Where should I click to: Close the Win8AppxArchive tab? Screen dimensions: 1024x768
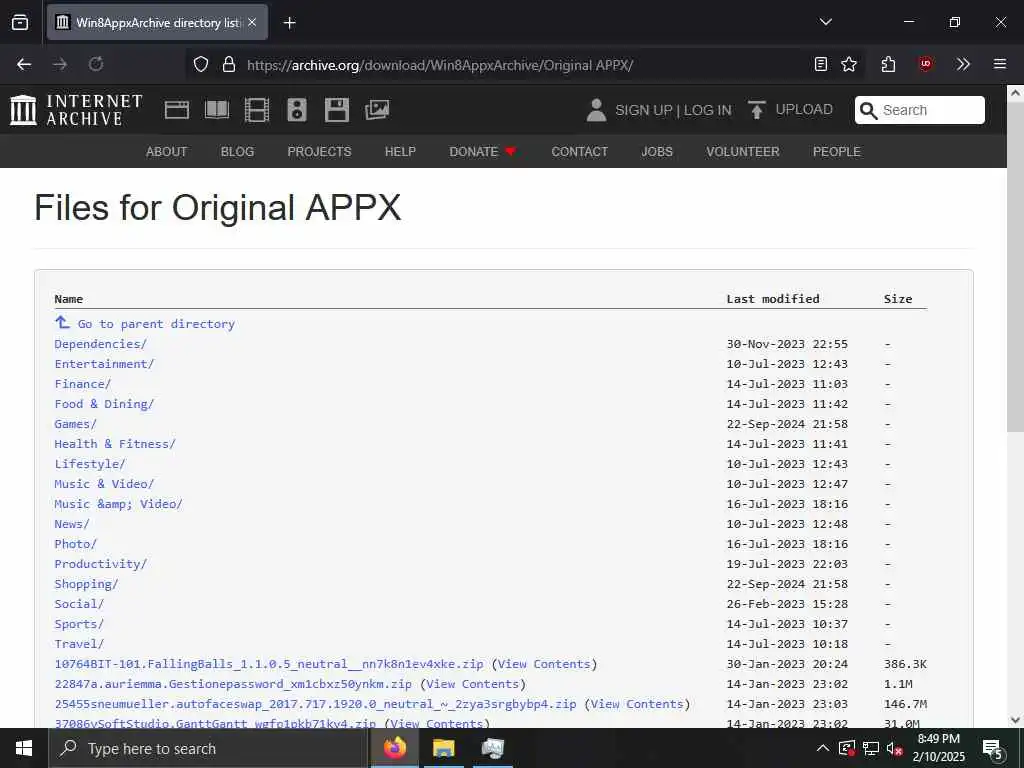(252, 22)
